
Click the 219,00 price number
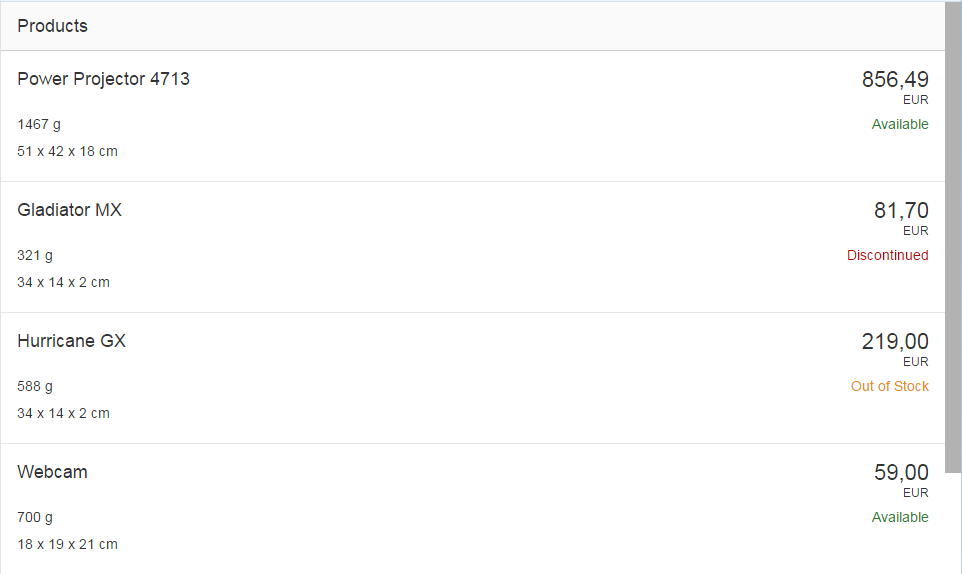pyautogui.click(x=895, y=342)
